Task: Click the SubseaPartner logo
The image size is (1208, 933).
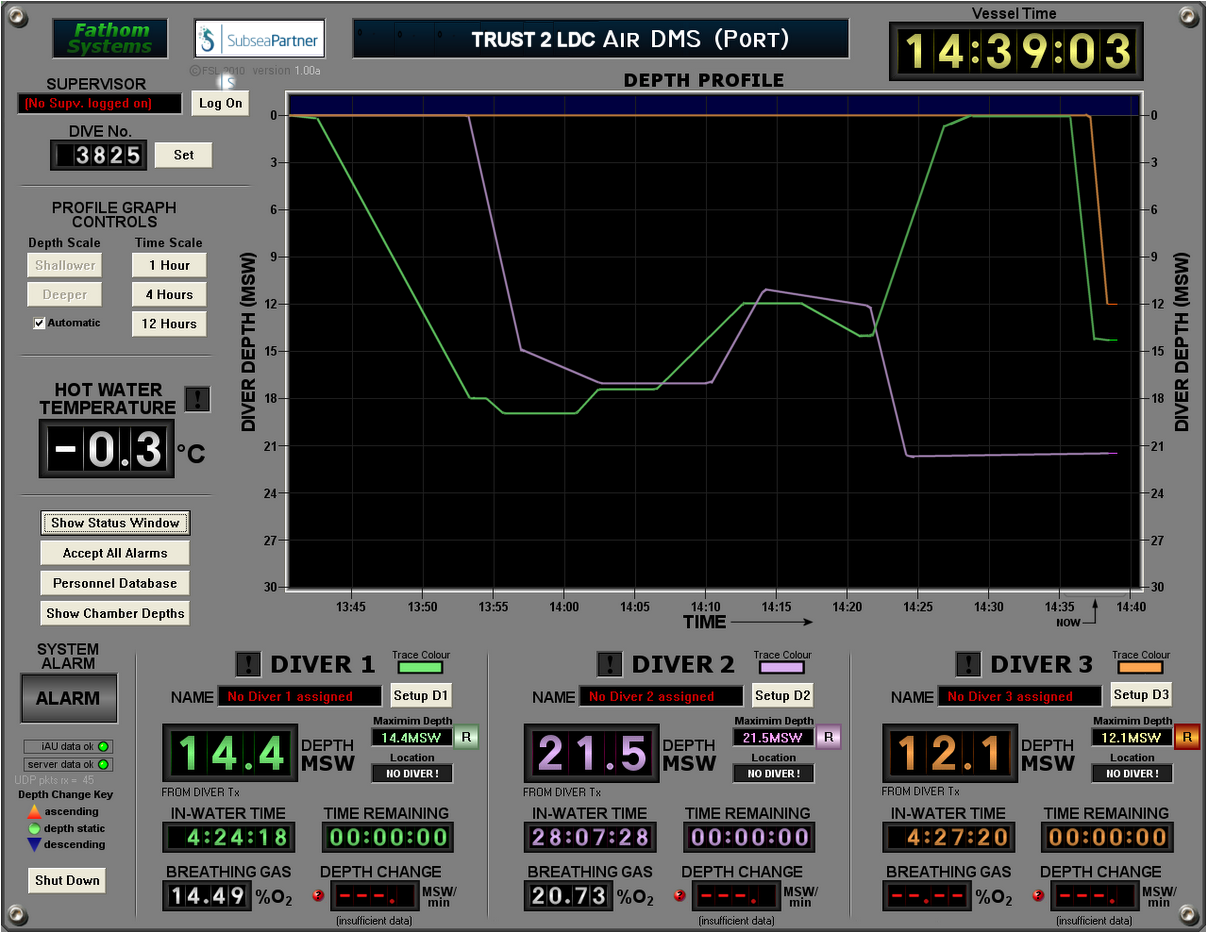Action: pyautogui.click(x=260, y=40)
